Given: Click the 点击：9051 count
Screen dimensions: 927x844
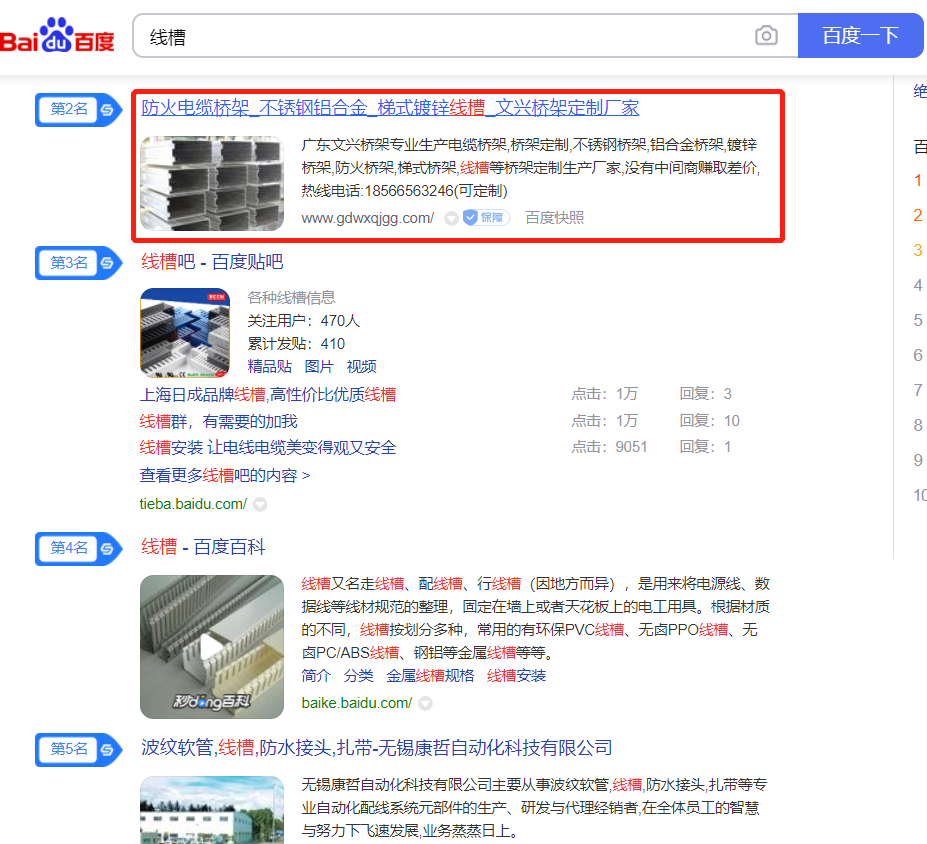Looking at the screenshot, I should (x=609, y=447).
